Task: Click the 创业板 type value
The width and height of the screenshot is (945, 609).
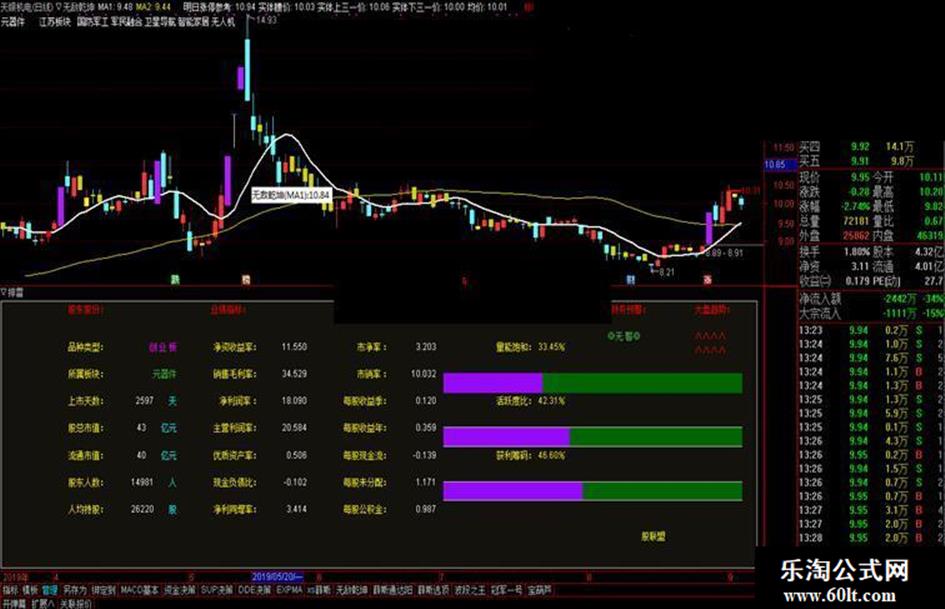Action: pos(163,347)
